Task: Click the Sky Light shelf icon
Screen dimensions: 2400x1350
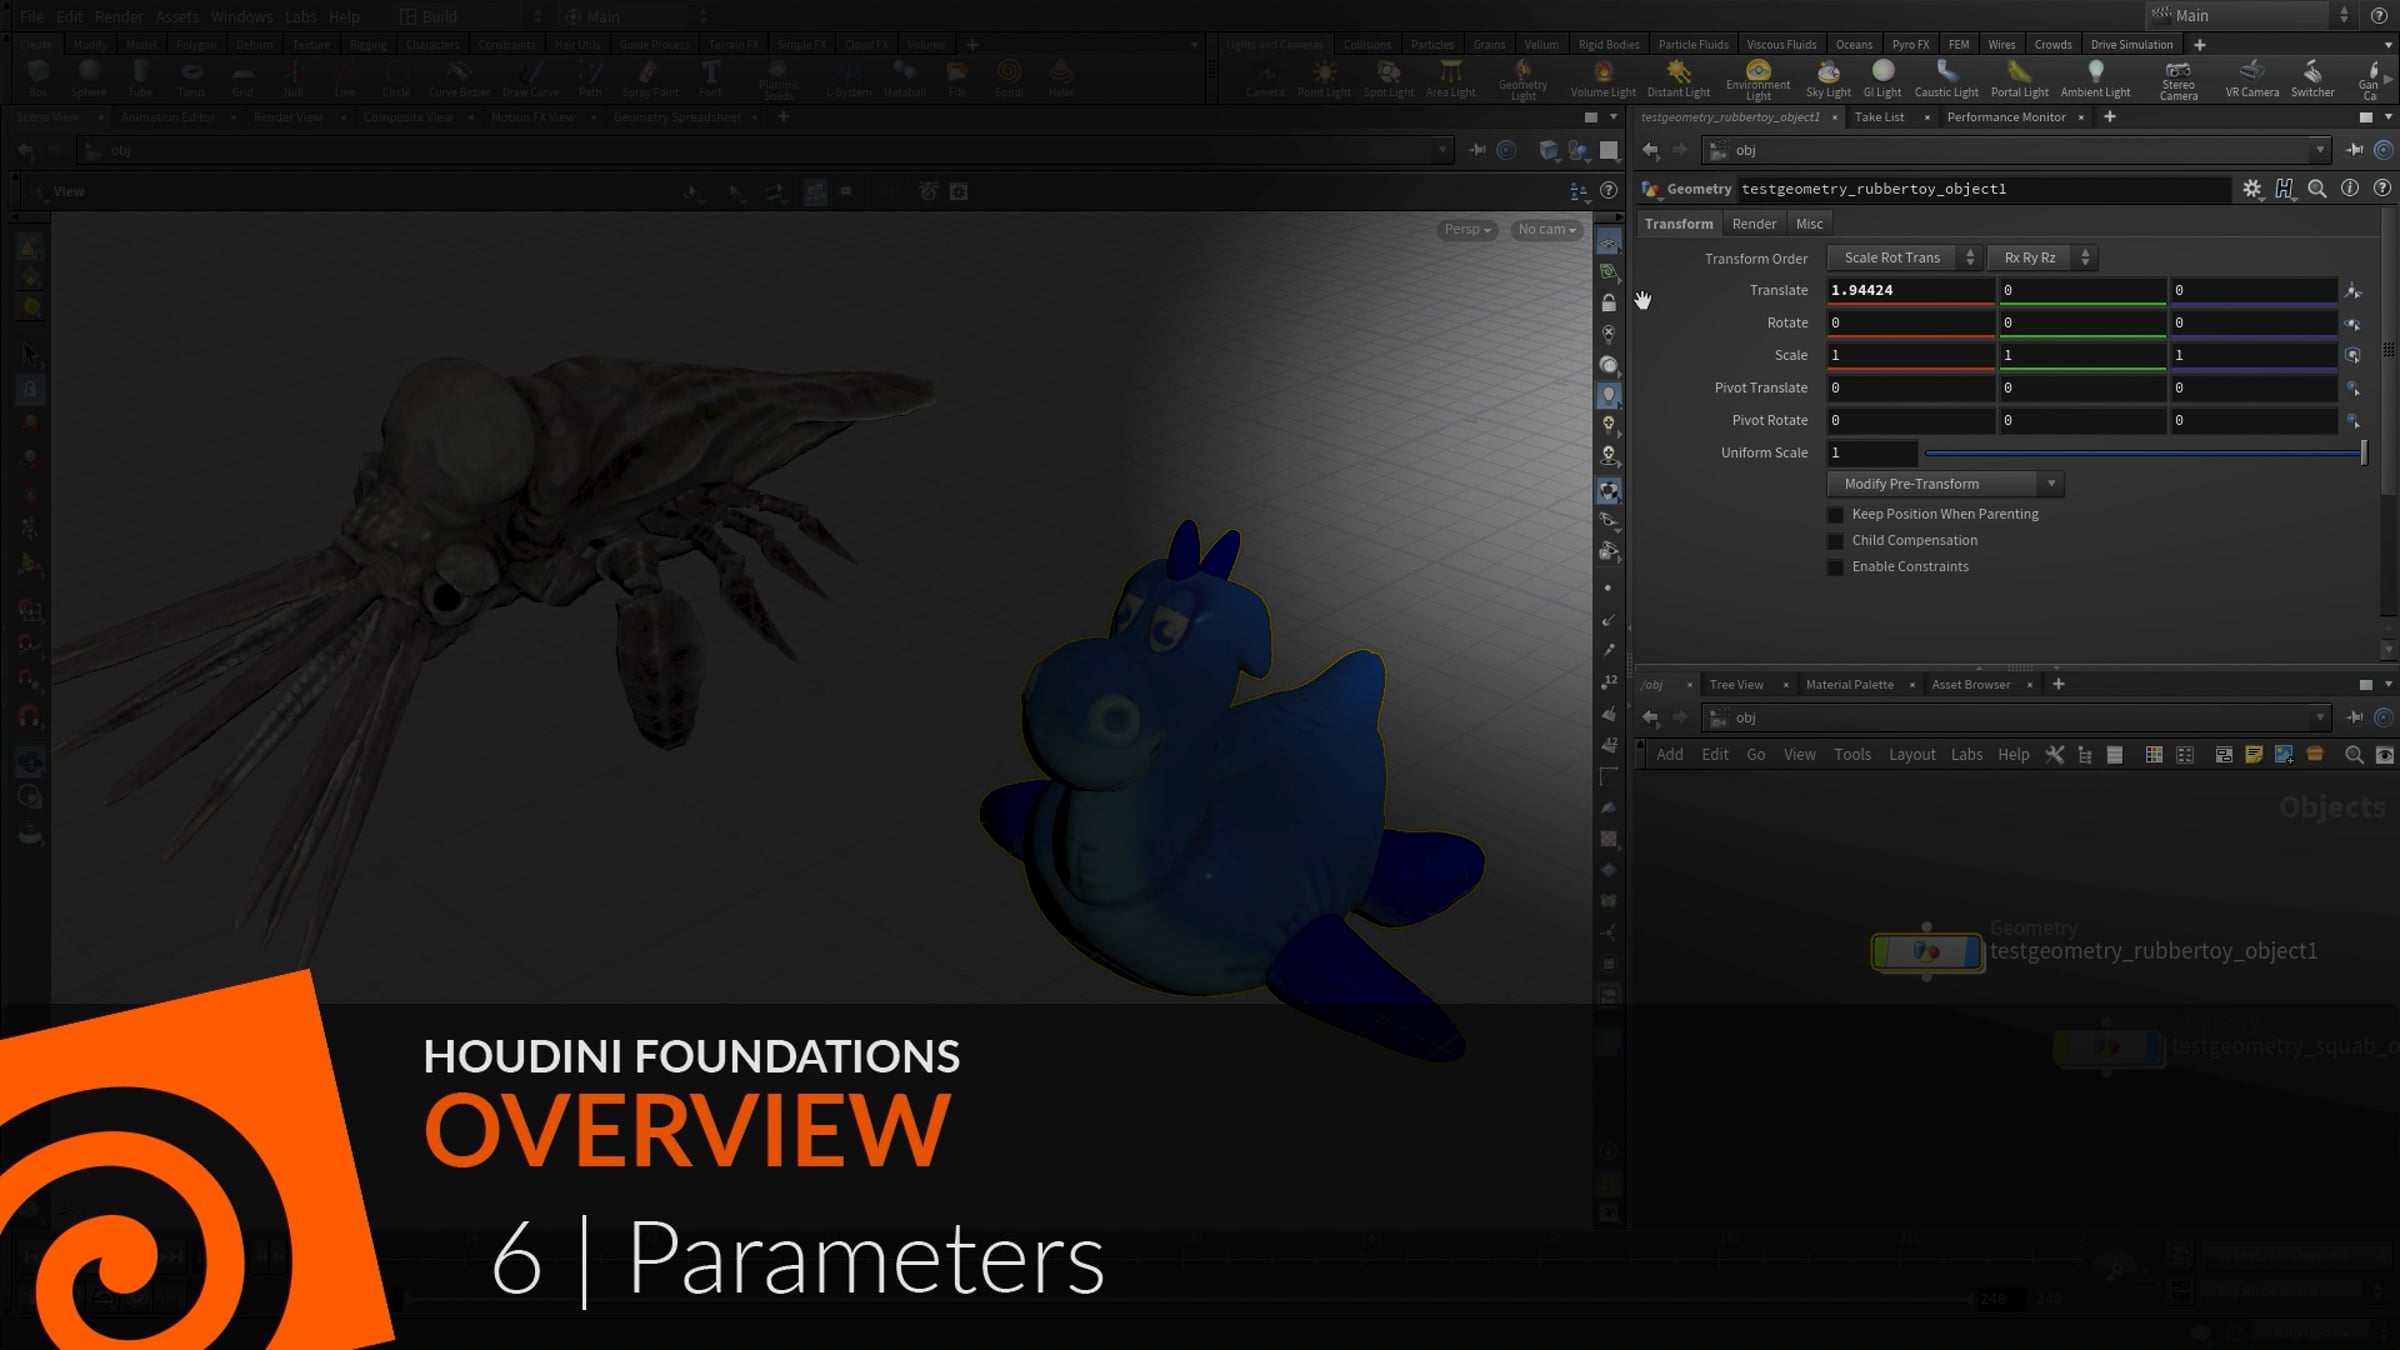Action: click(1828, 76)
